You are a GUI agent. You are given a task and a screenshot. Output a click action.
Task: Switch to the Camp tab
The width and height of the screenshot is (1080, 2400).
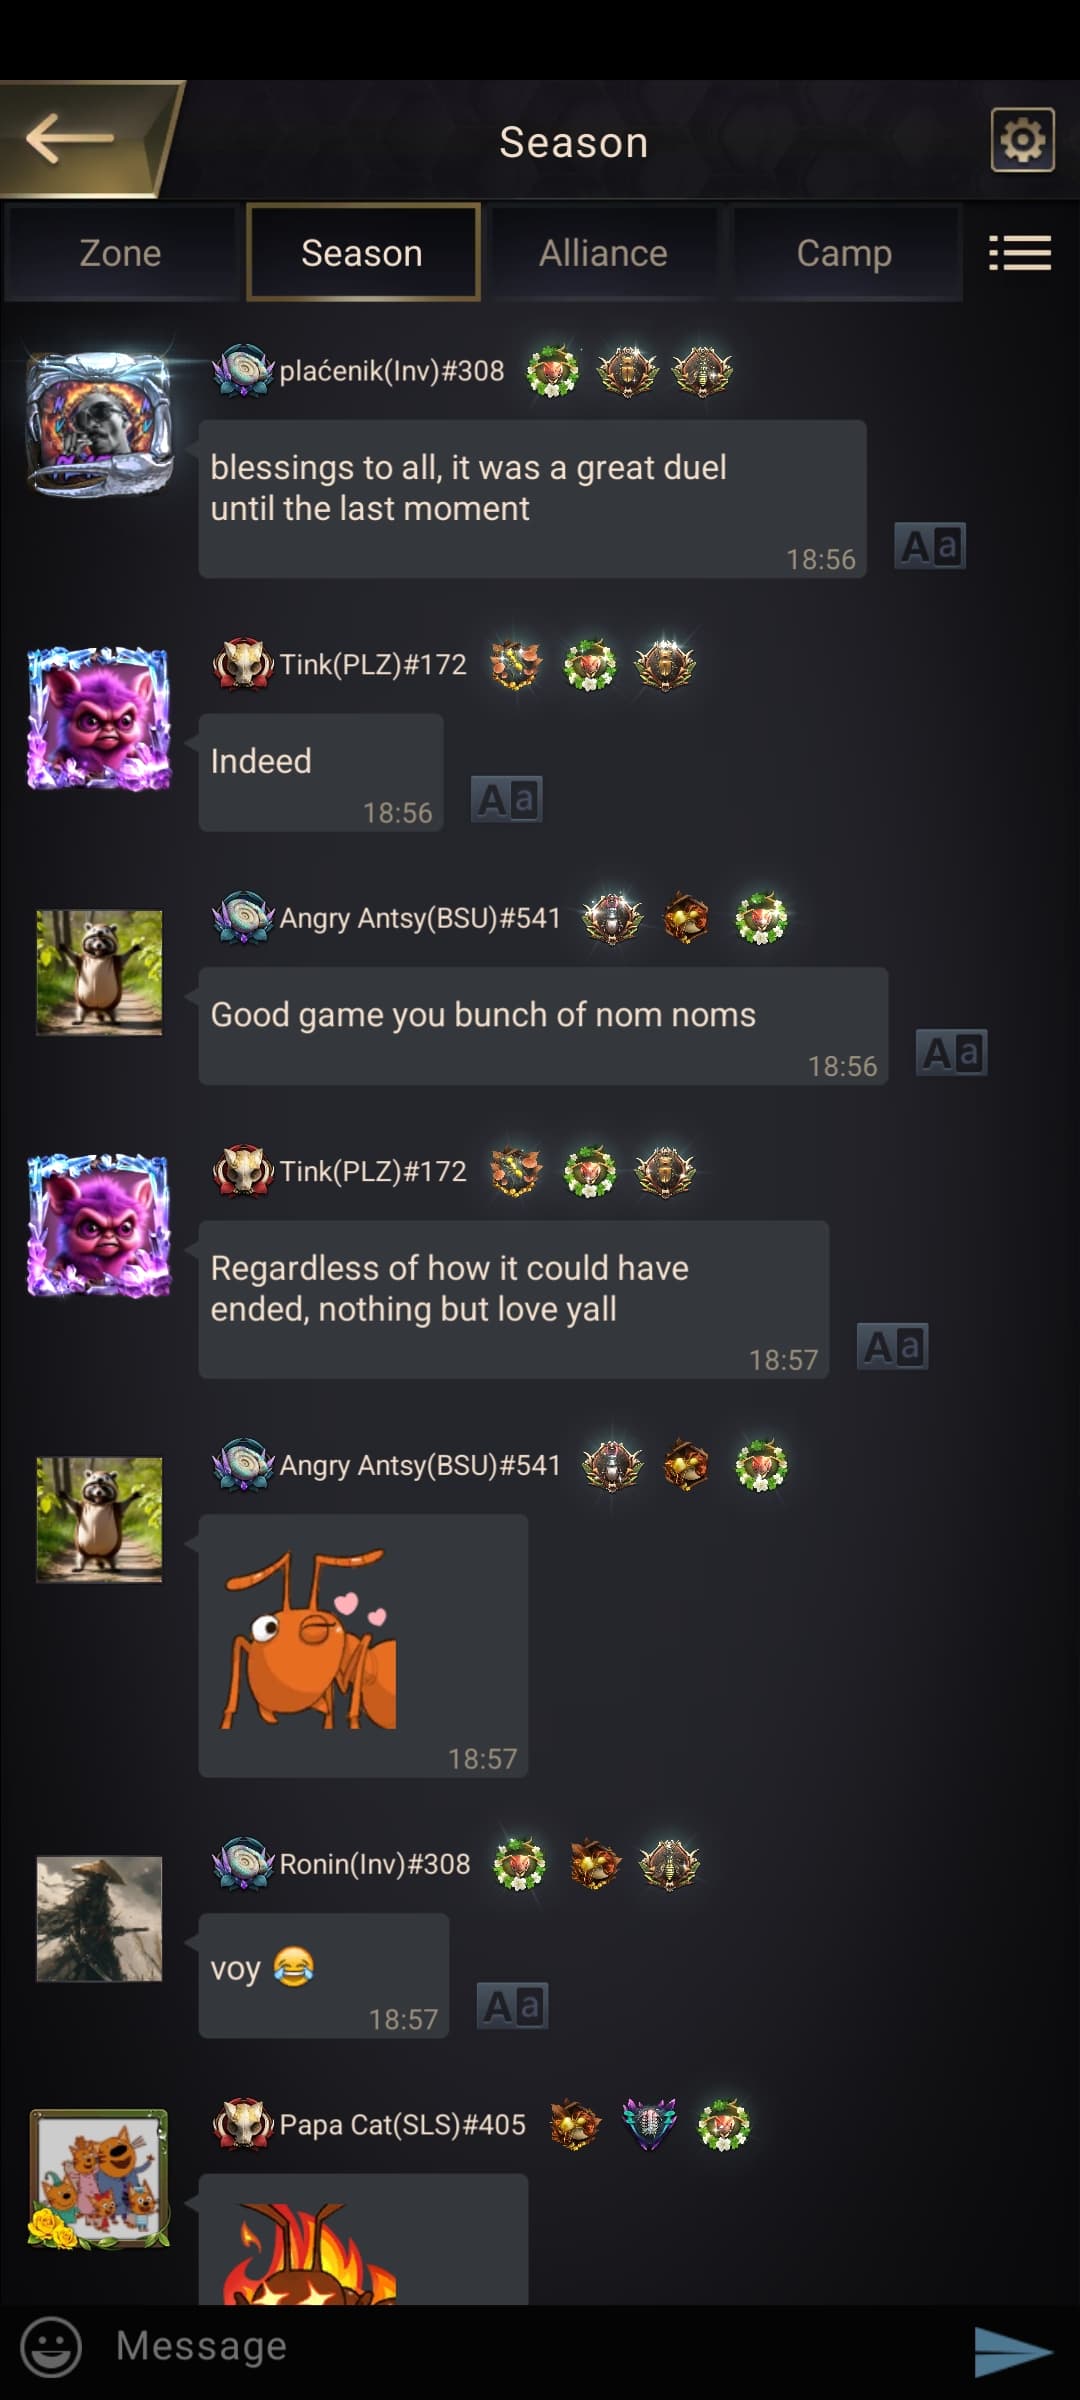844,253
